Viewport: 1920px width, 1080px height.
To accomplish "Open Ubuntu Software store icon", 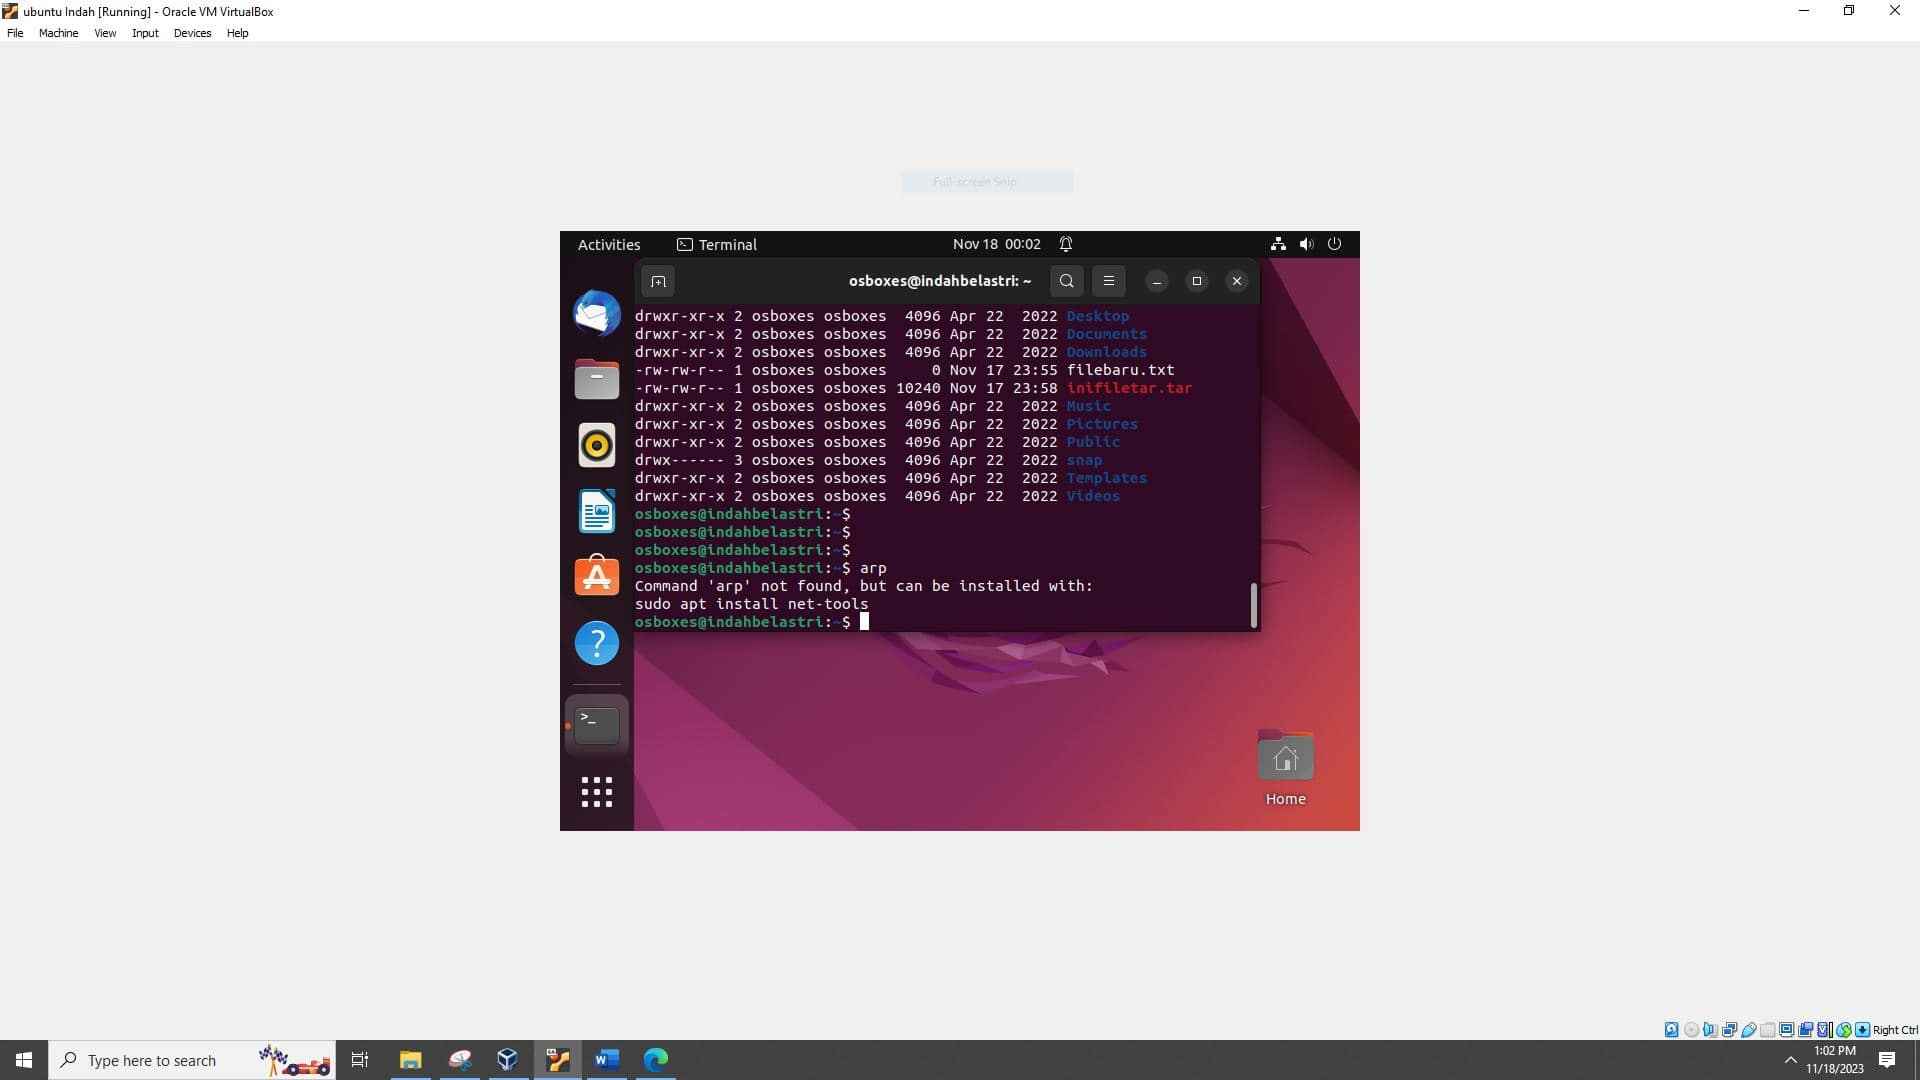I will coord(597,576).
